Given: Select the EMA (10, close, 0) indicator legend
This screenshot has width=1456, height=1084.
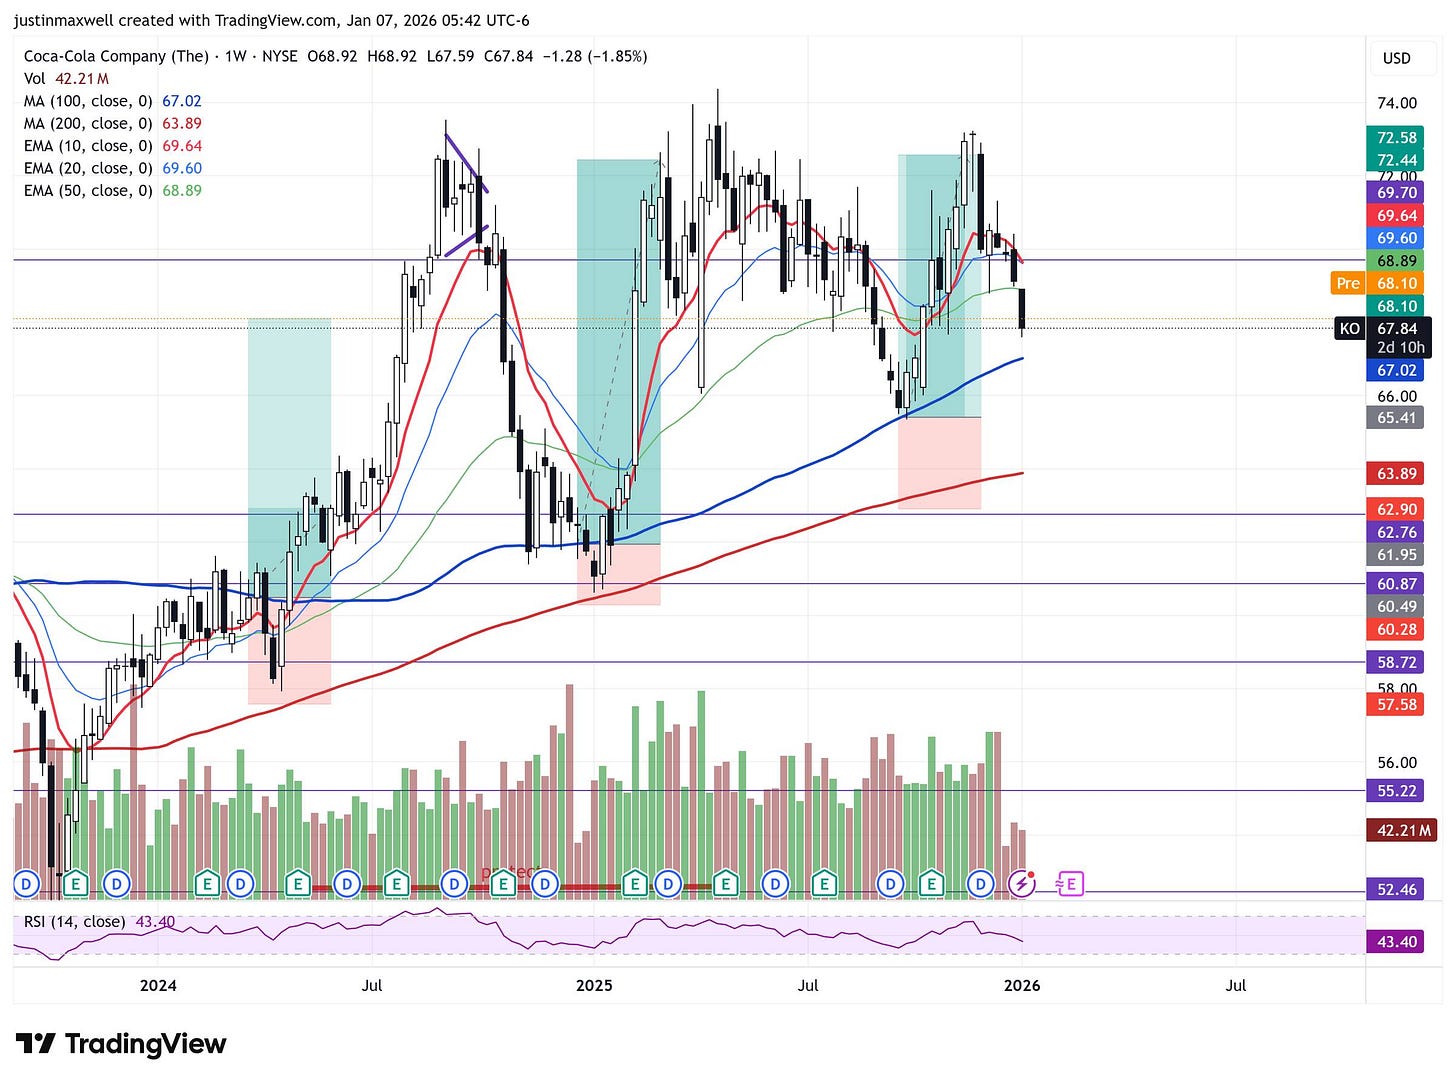Looking at the screenshot, I should (113, 146).
